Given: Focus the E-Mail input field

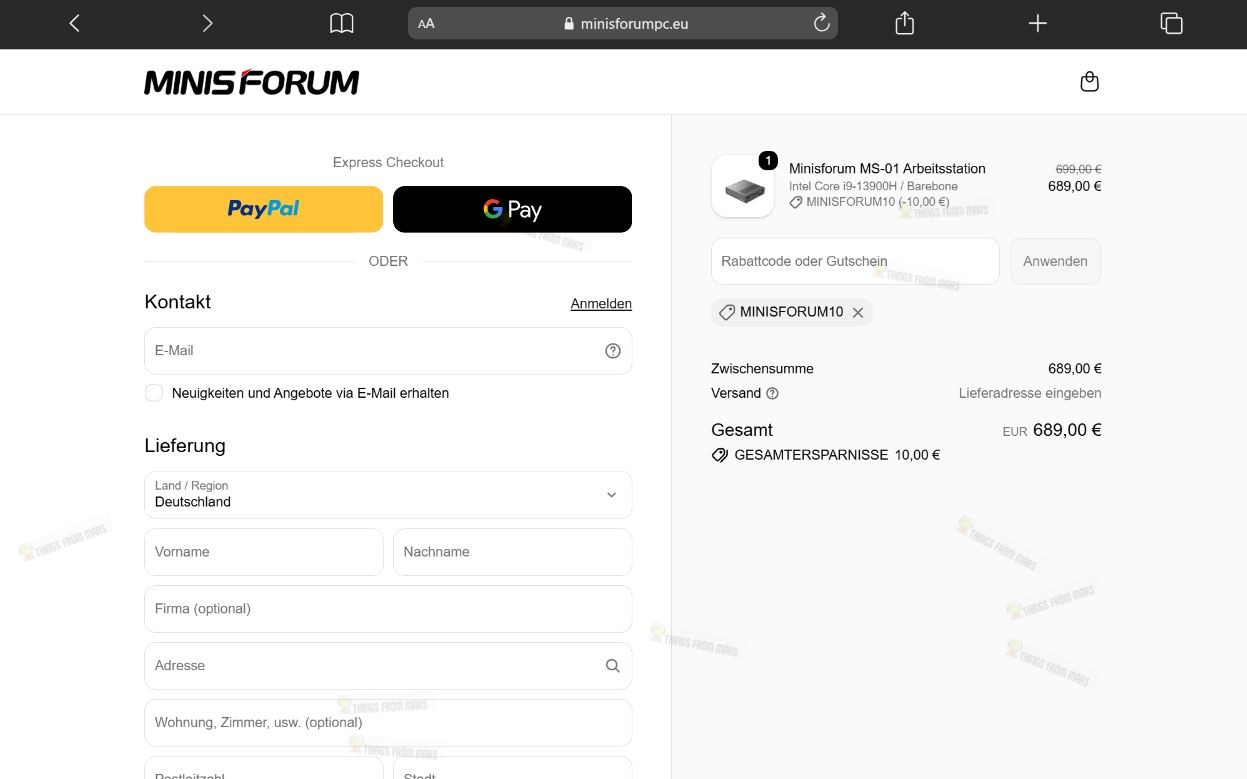Looking at the screenshot, I should tap(388, 351).
